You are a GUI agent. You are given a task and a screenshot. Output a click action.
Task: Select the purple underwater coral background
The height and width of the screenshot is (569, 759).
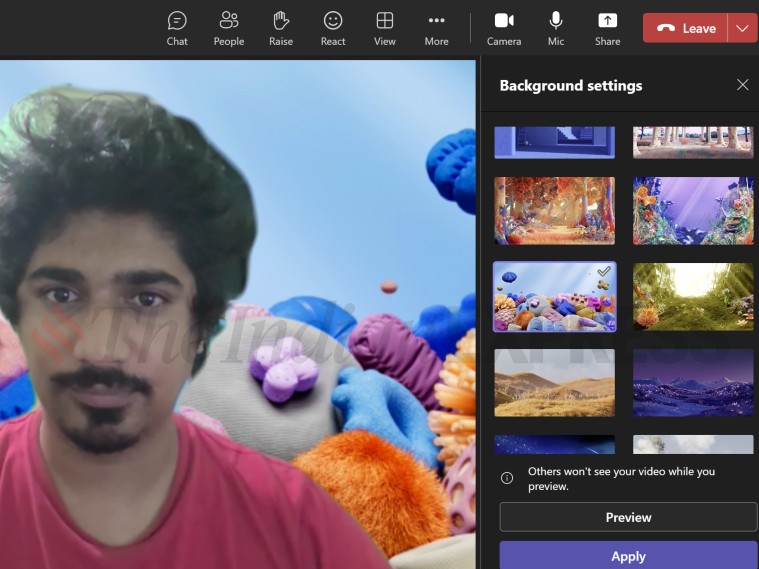[x=693, y=211]
